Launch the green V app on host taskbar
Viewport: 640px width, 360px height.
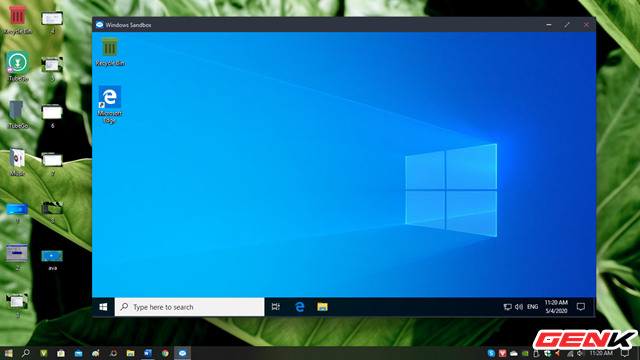(44, 353)
